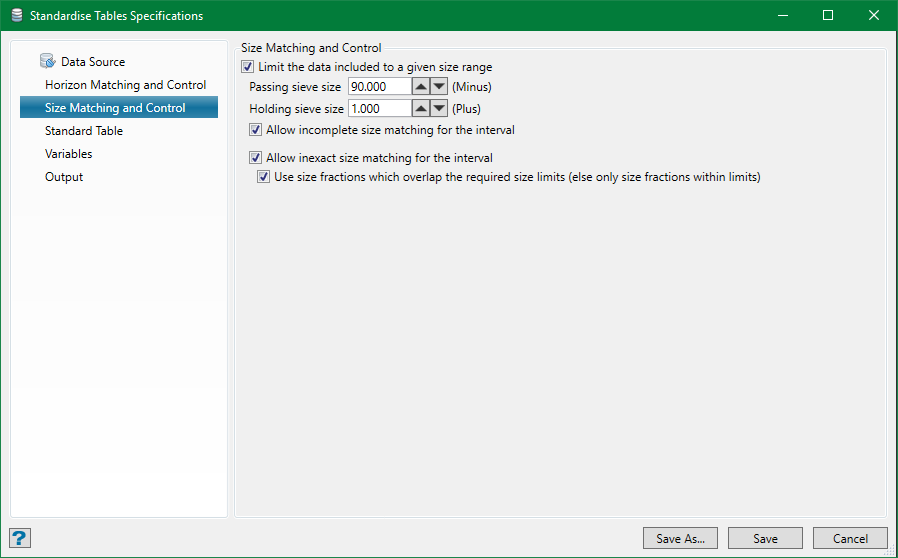Click the Data Source database icon
Screen dimensions: 898x558
click(x=48, y=61)
